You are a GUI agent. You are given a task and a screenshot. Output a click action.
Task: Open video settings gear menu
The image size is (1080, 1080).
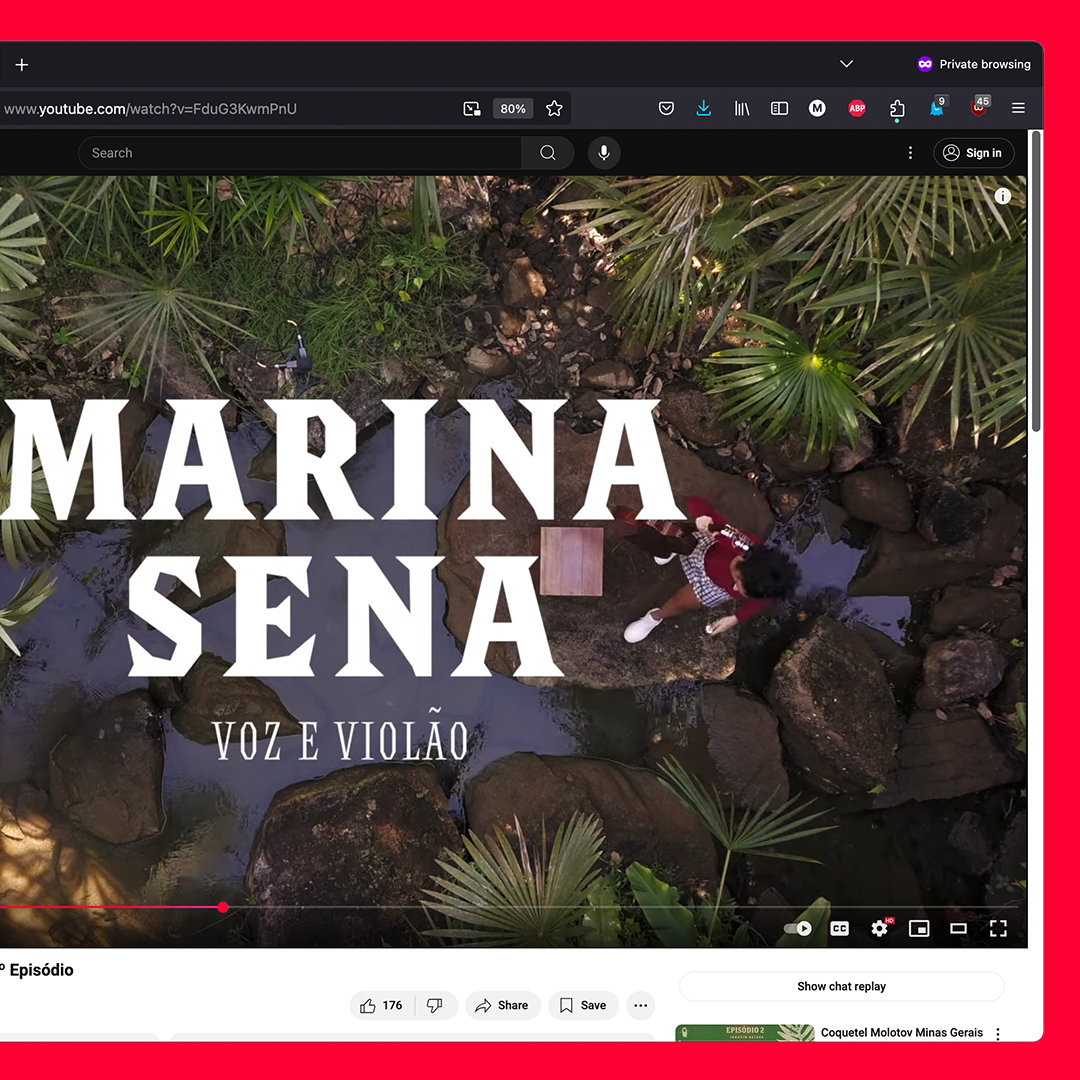coord(880,929)
